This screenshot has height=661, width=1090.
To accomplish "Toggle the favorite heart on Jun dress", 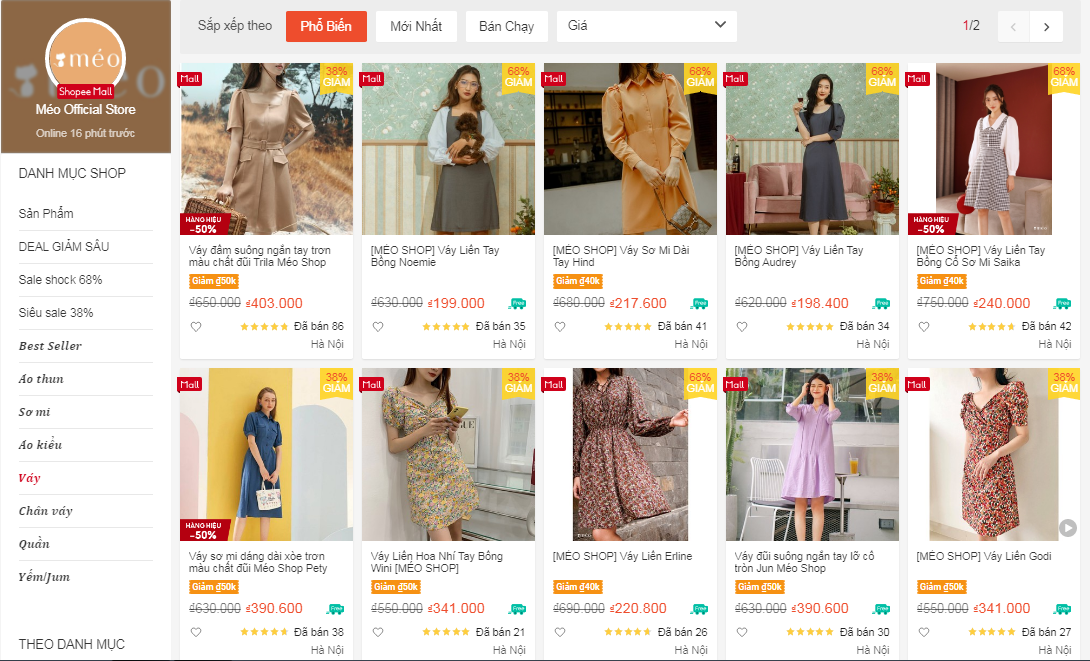I will 741,631.
